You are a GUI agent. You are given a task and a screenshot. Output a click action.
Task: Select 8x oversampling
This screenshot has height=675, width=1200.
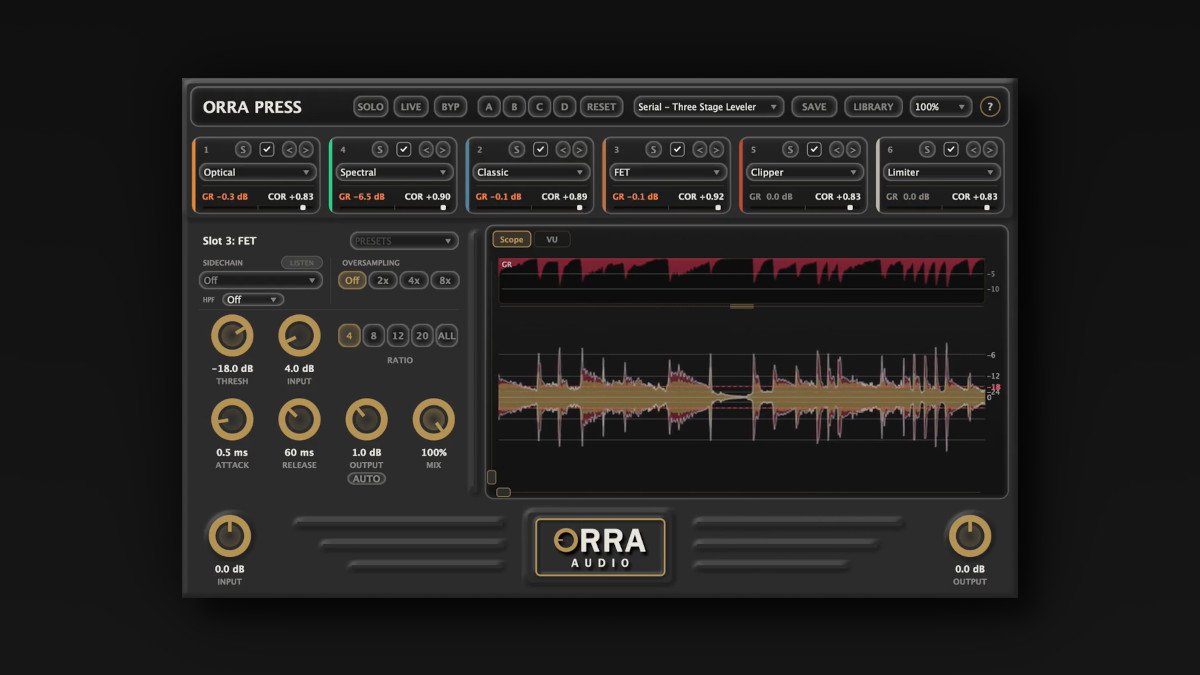[445, 281]
